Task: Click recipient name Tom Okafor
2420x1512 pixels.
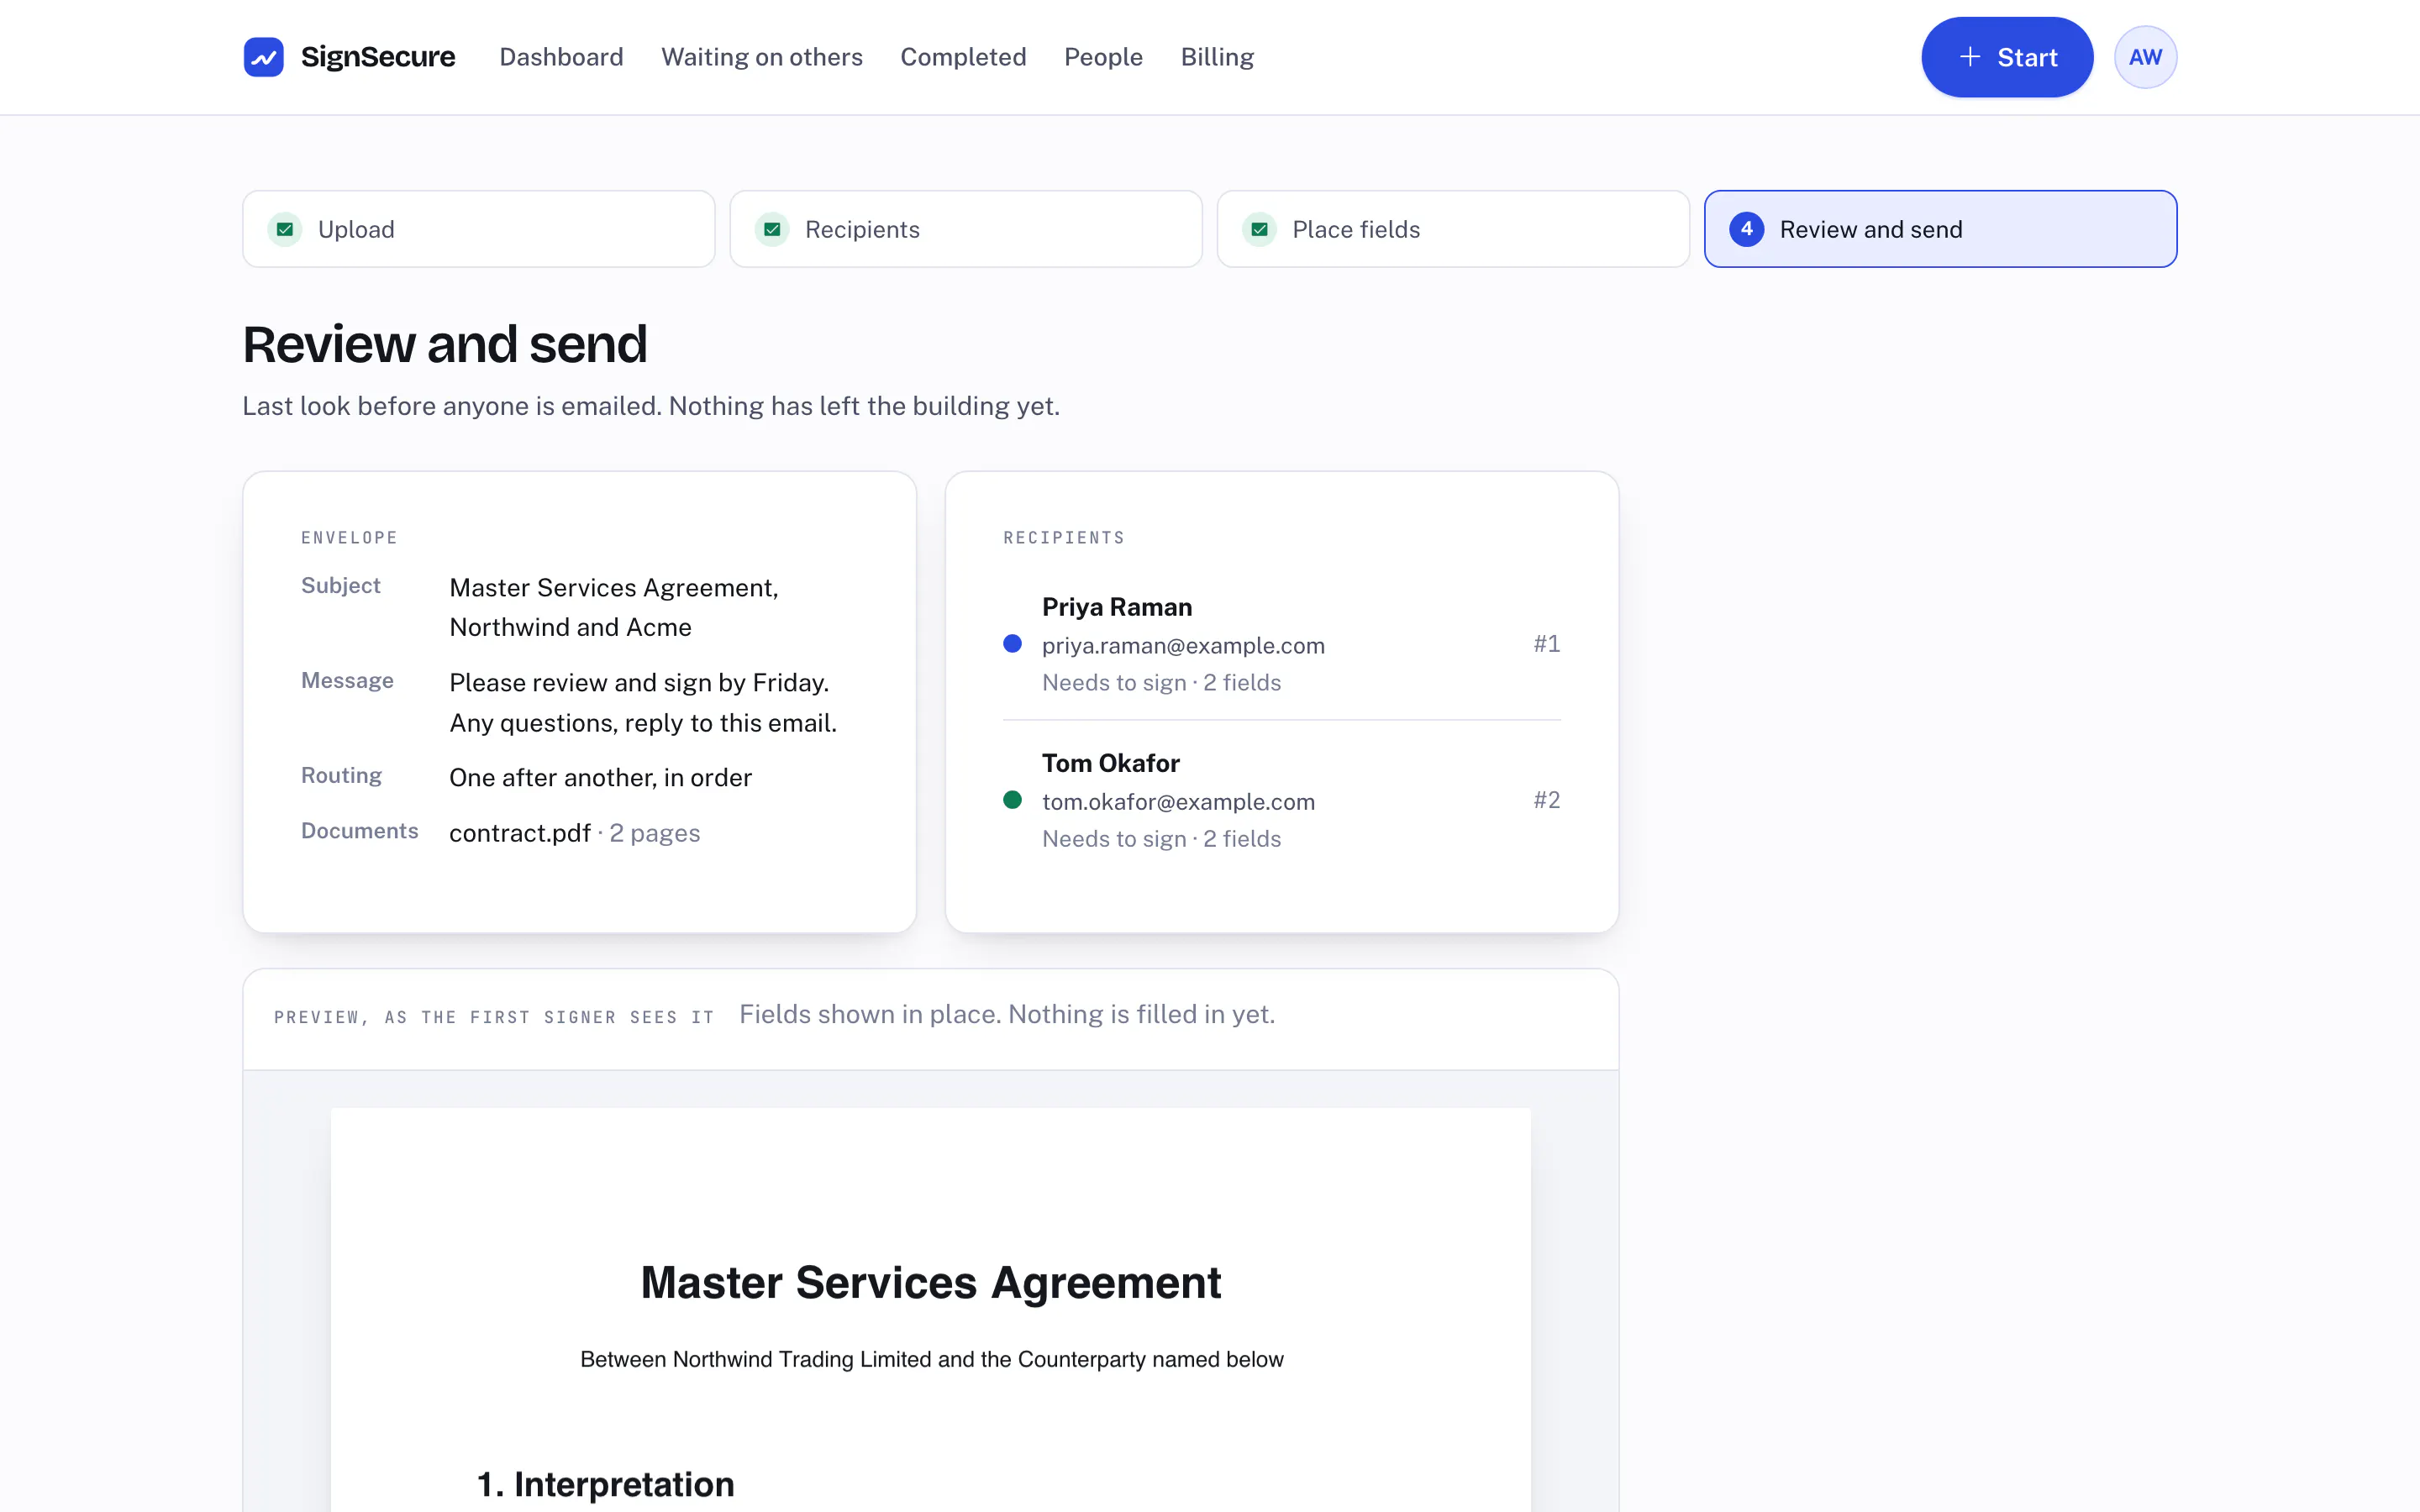Action: click(x=1111, y=763)
